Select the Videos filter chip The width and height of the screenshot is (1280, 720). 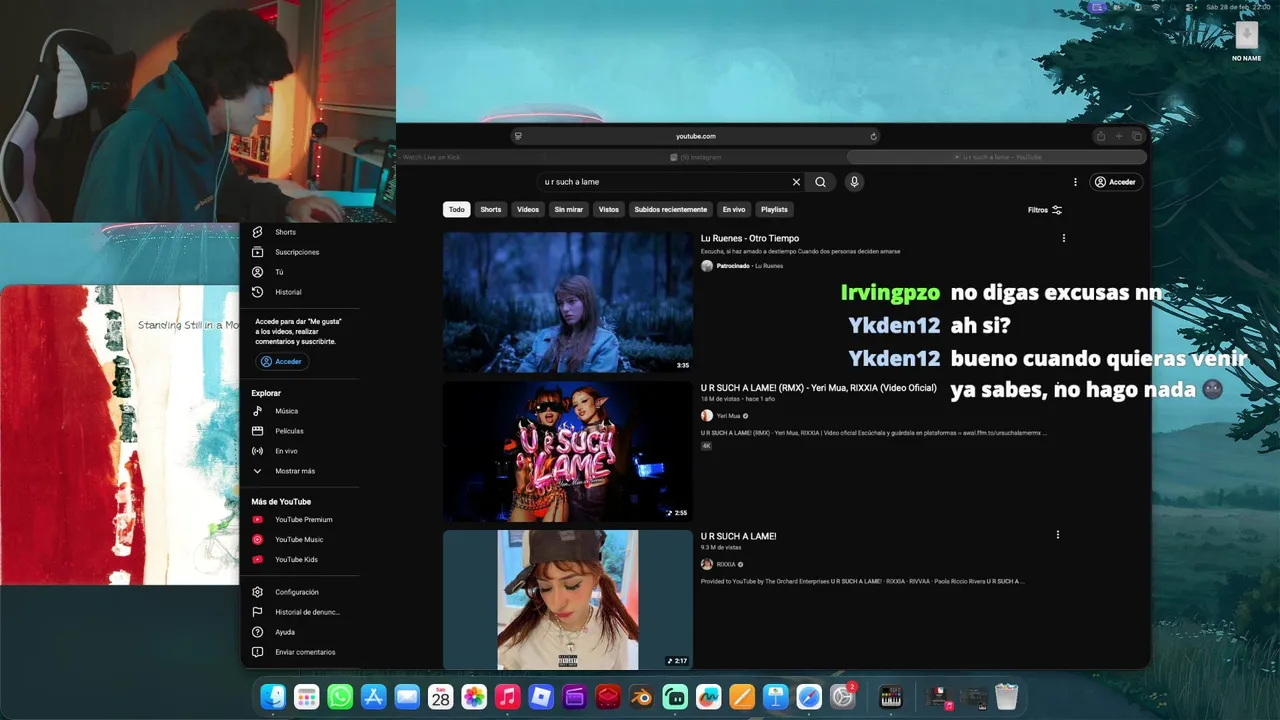[x=528, y=210]
